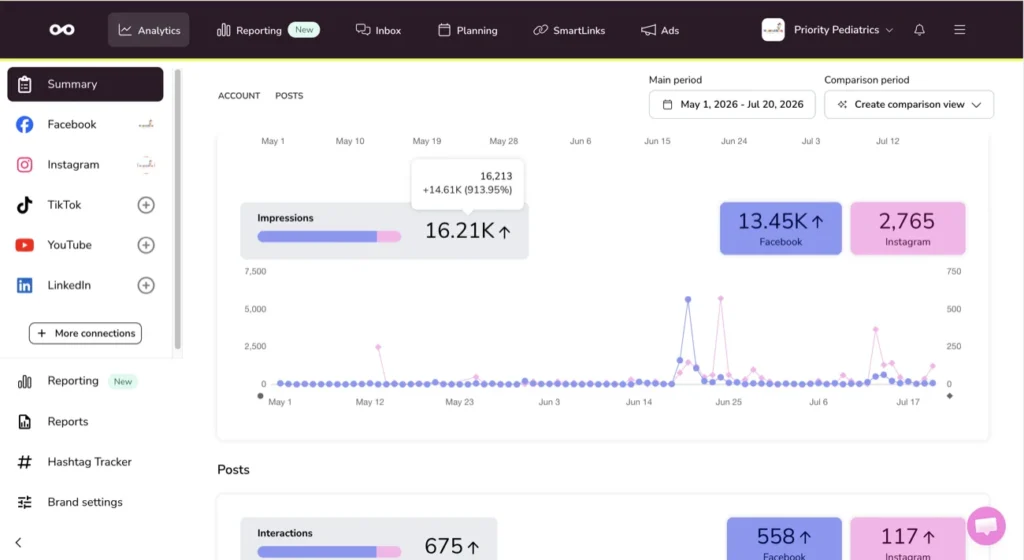Click the right diamond range handle
1024x560 pixels.
(x=950, y=396)
